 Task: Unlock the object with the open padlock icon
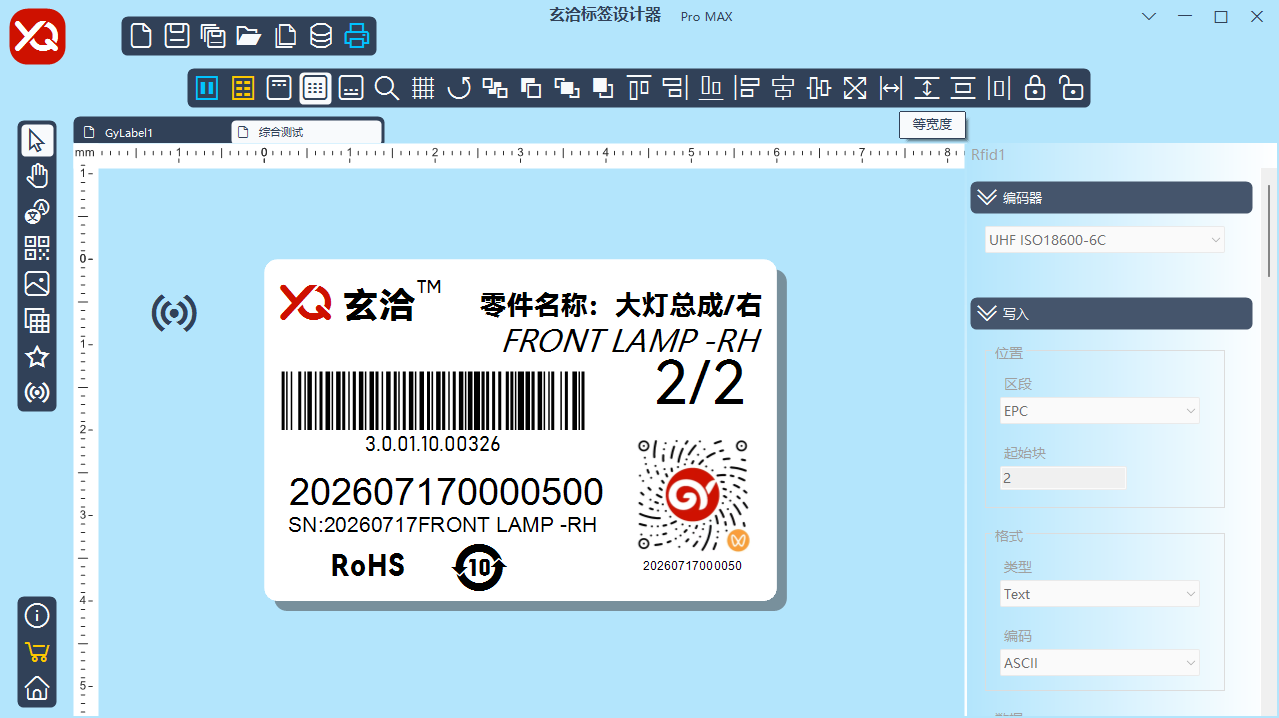[1071, 88]
